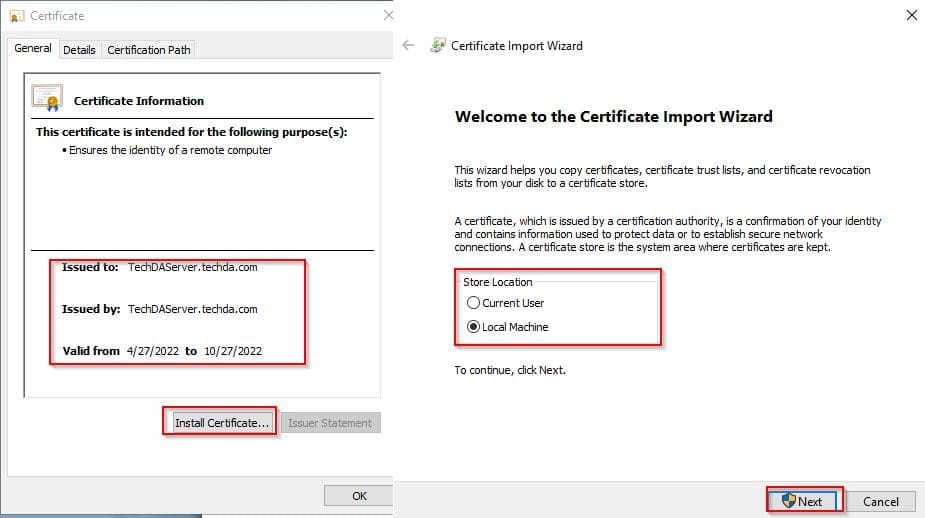Proceed by clicking the Next button

tap(805, 501)
